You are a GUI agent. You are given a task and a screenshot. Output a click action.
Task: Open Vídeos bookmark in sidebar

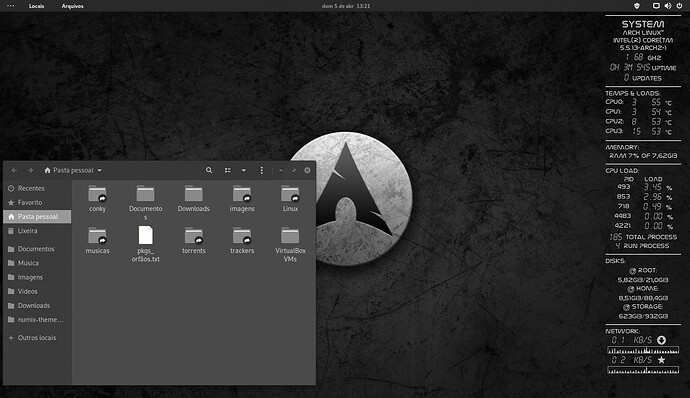coord(37,291)
